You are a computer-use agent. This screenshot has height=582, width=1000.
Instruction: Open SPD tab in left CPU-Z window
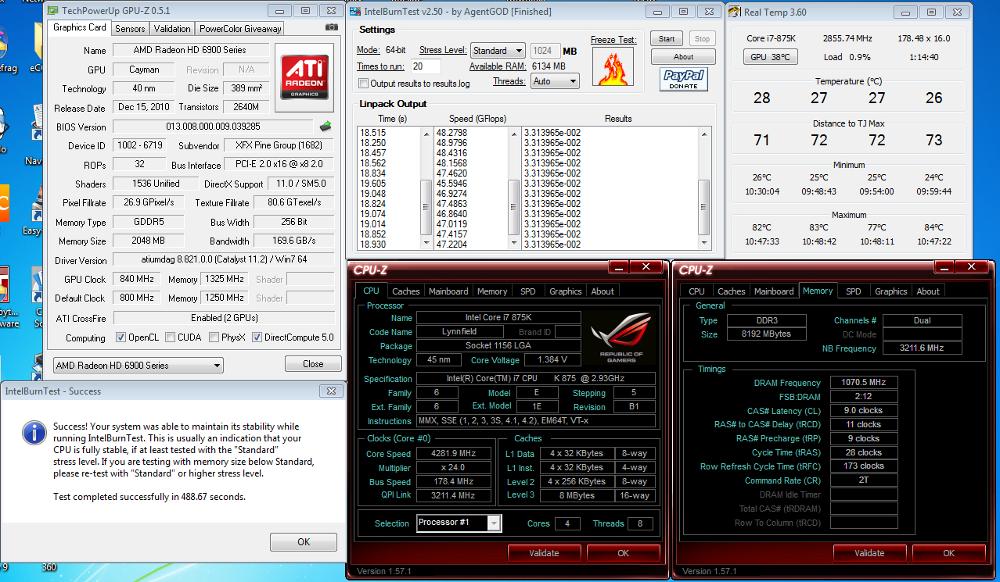coord(527,291)
